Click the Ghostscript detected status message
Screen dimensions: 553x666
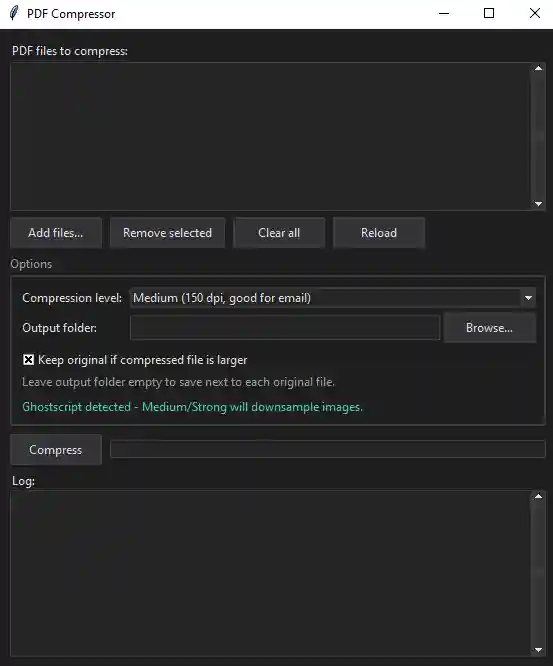[x=193, y=407]
